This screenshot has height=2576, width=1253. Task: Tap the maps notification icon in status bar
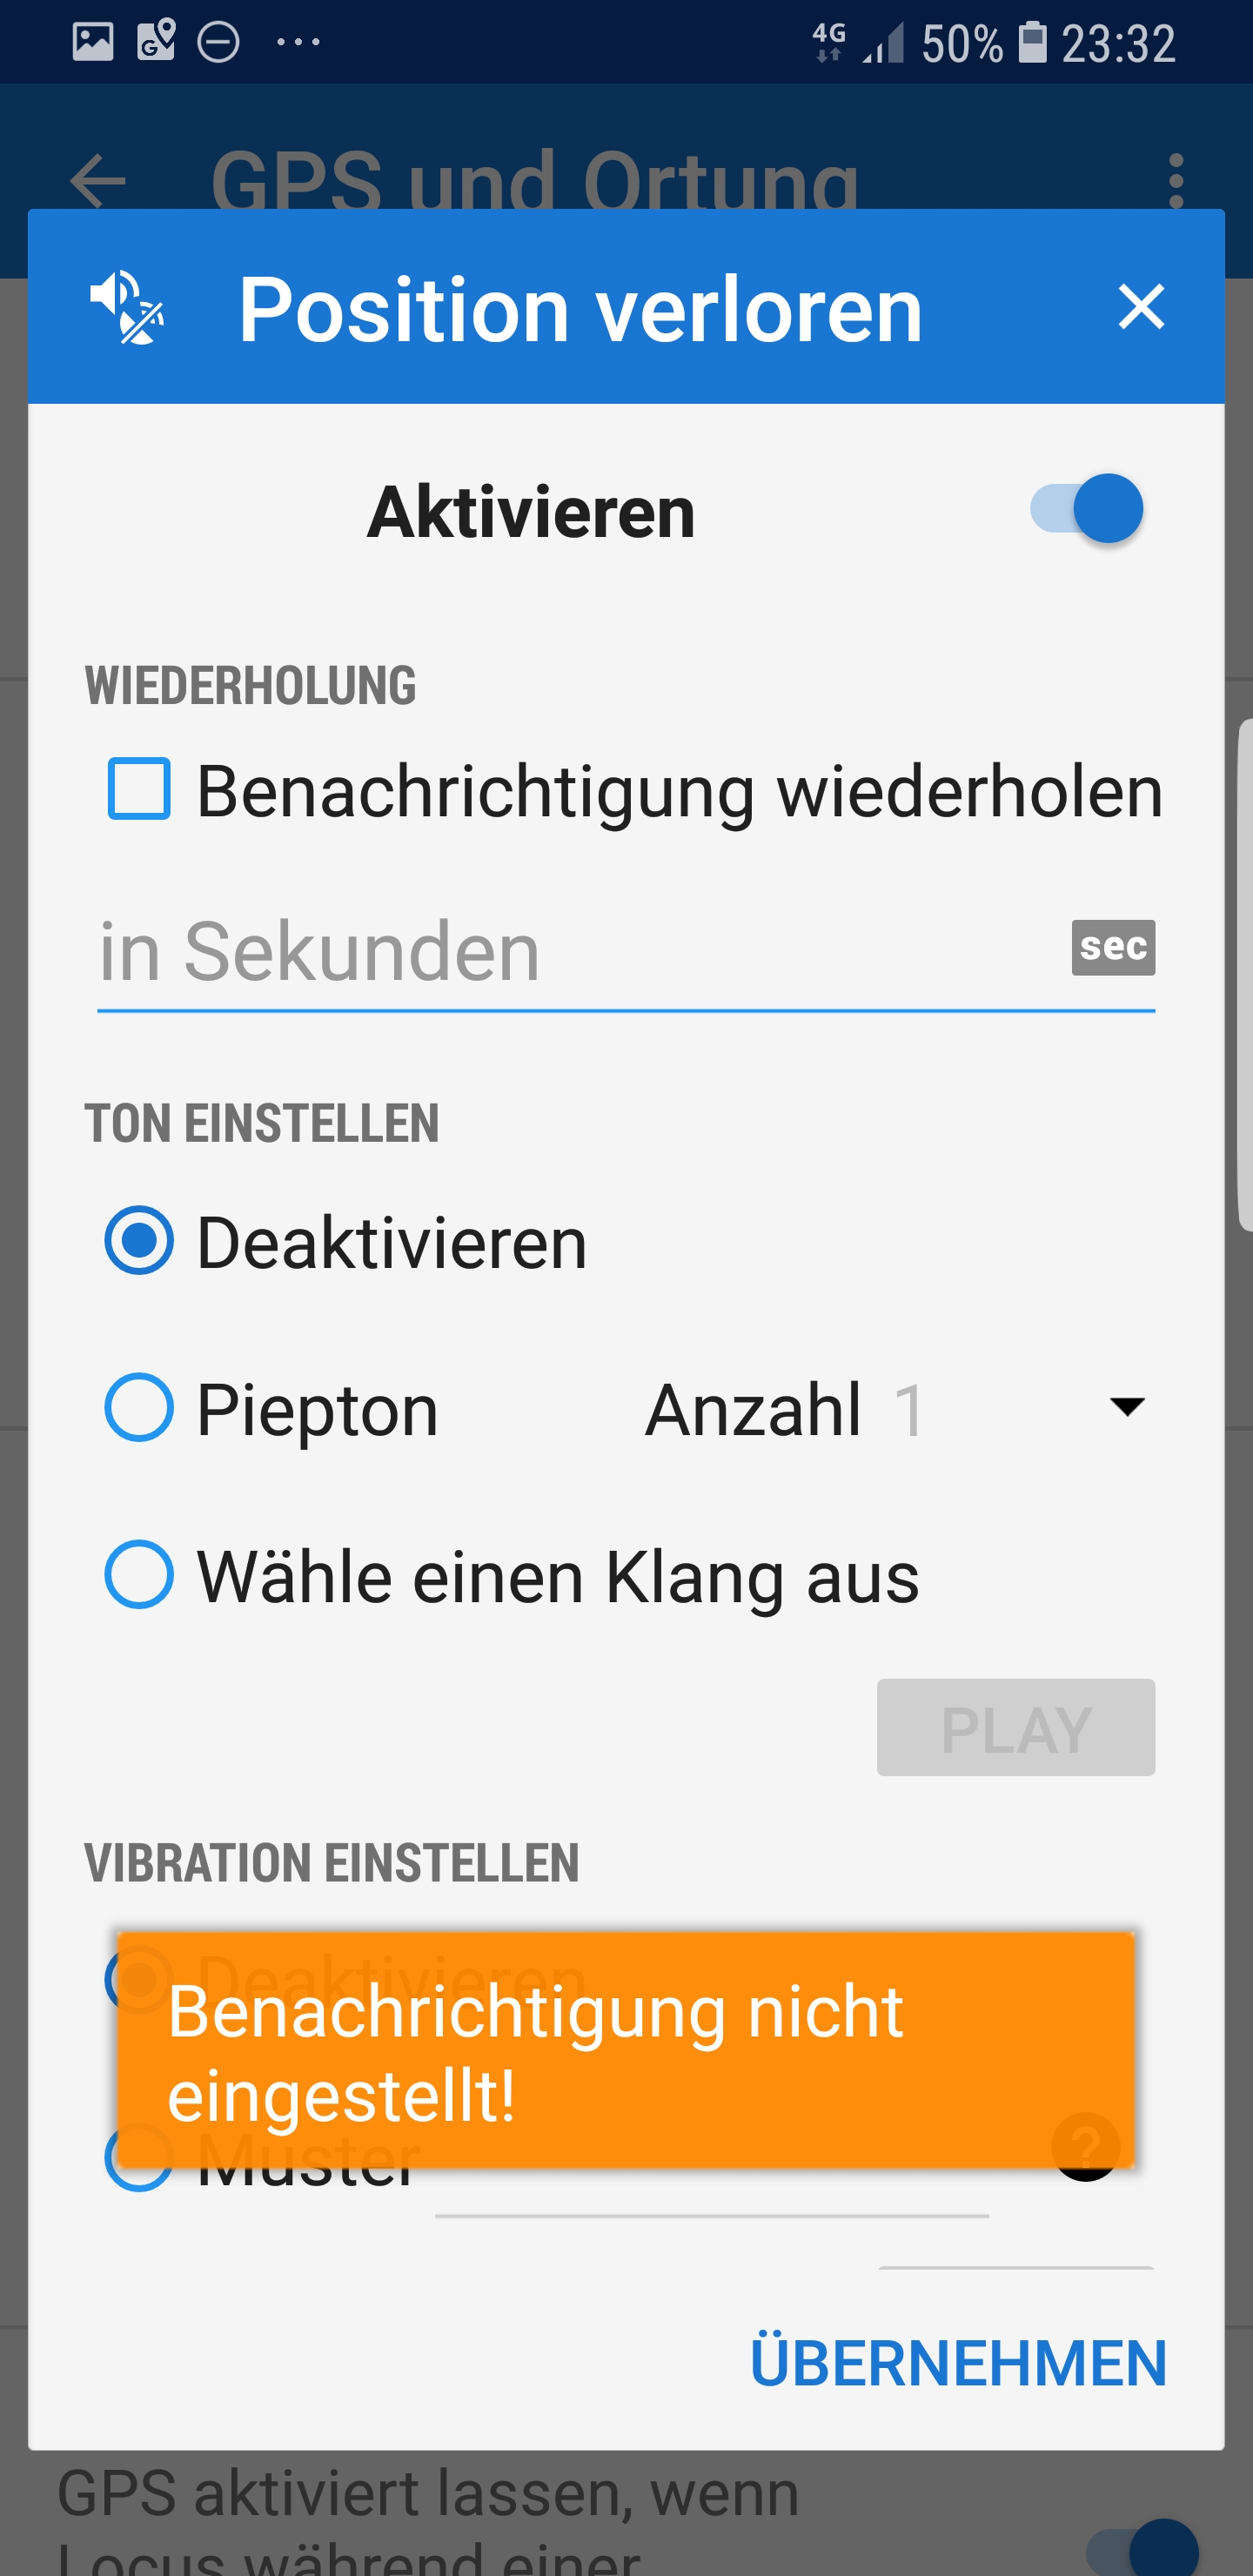click(x=156, y=42)
